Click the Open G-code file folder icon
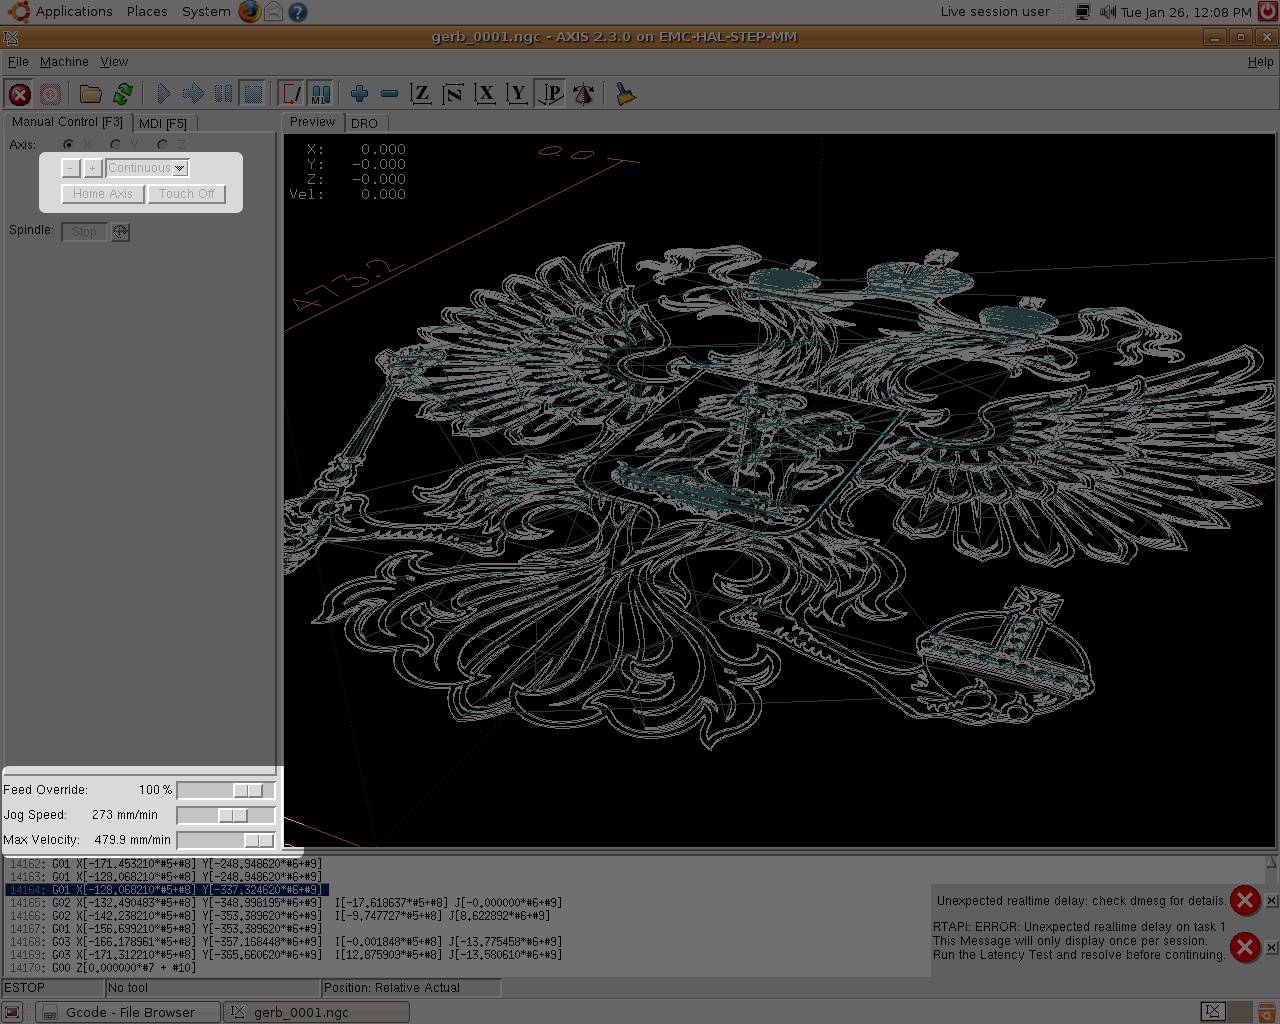Viewport: 1280px width, 1024px height. 91,94
